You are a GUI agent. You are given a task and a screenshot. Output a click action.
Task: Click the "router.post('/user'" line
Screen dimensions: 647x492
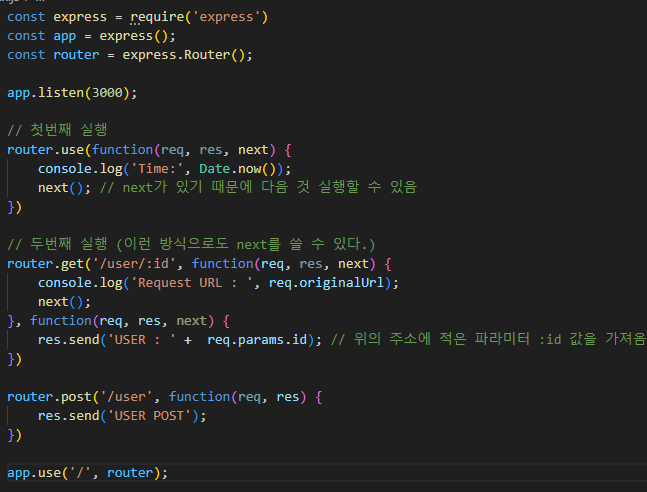click(165, 397)
